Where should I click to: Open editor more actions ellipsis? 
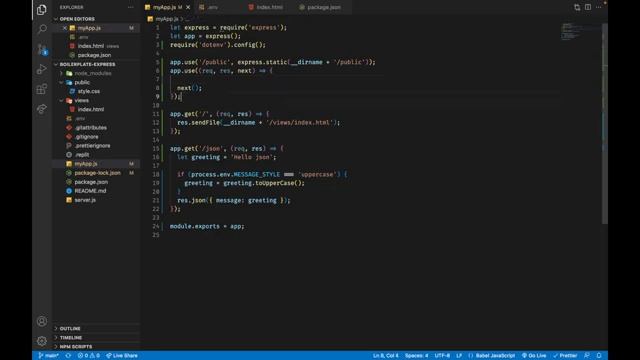(598, 7)
